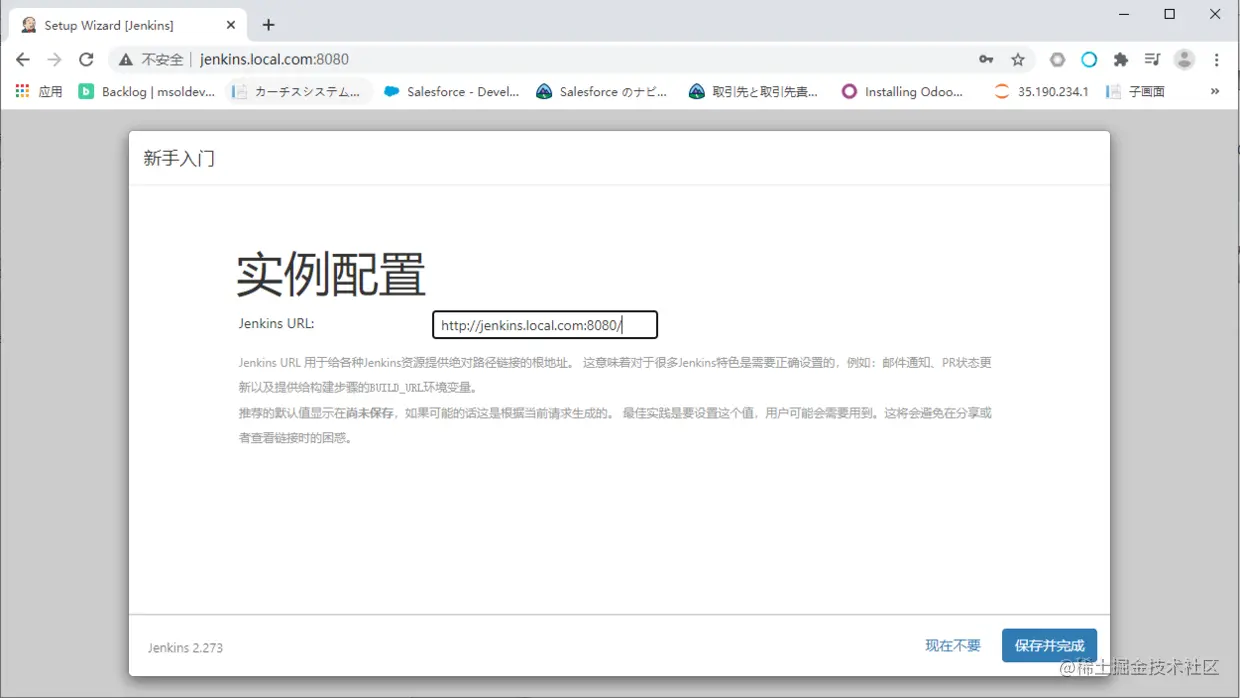
Task: Open Salesforce Devel bookmark
Action: (452, 91)
